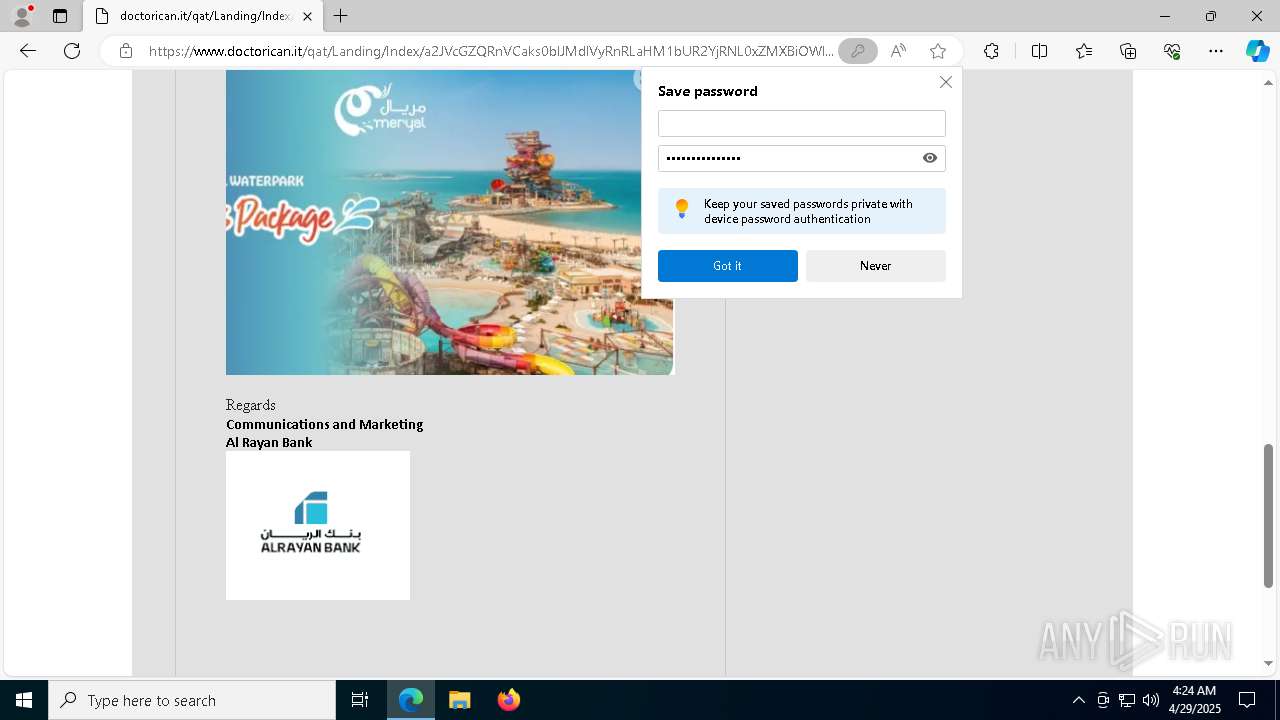
Task: Open the taskbar clock and date
Action: (x=1194, y=700)
